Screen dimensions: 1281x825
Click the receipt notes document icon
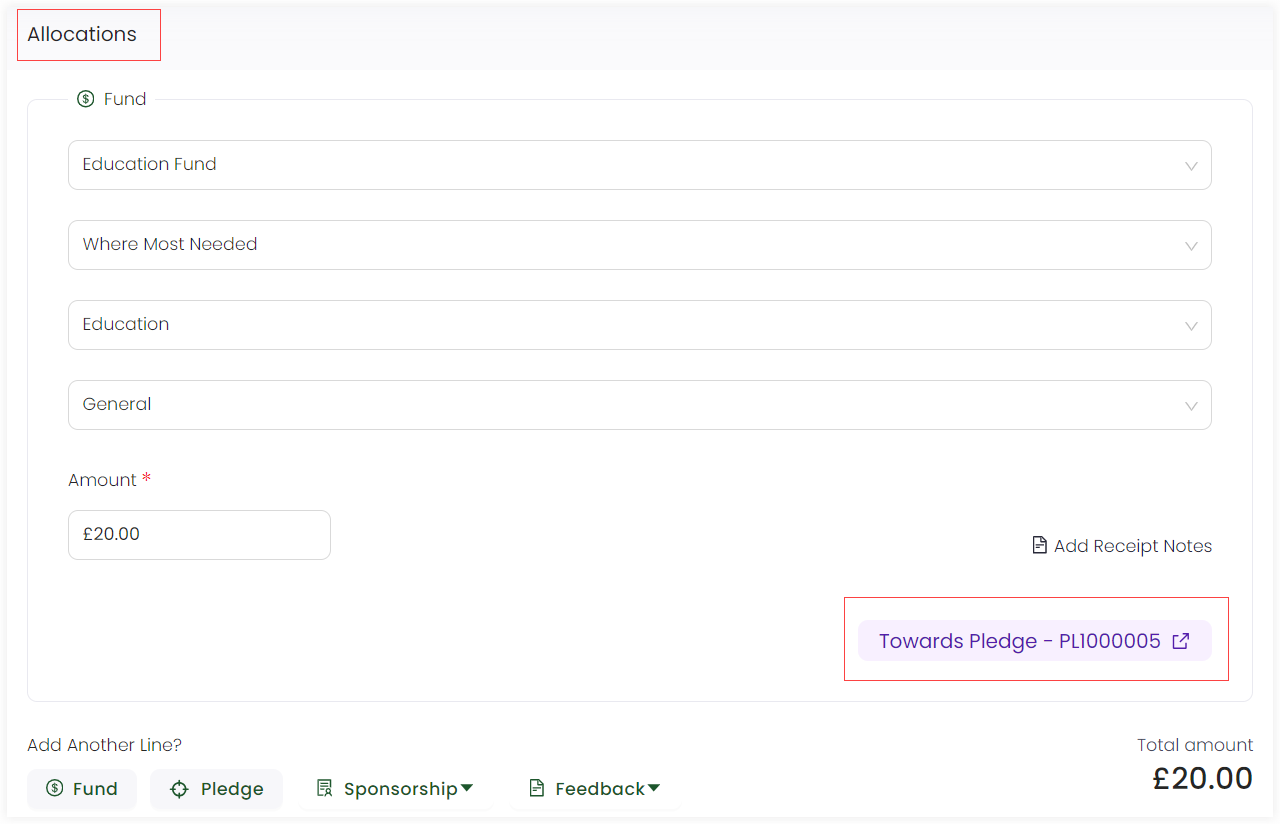1039,546
